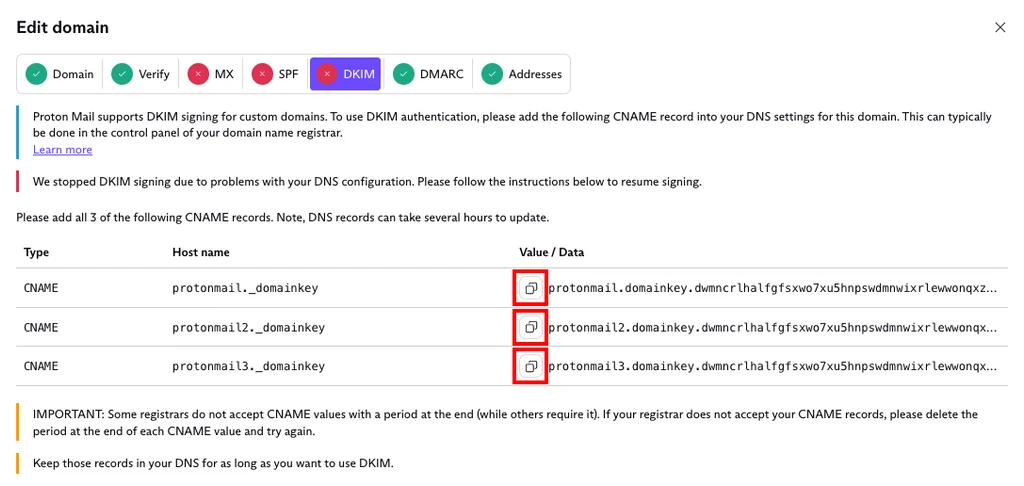Open the SPF tab
The width and height of the screenshot is (1024, 486).
pos(275,74)
